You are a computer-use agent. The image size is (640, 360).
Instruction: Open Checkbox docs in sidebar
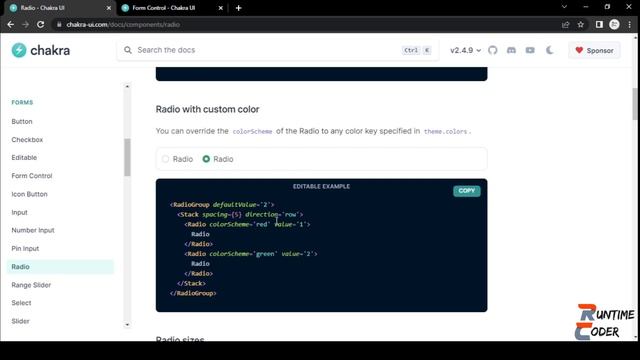tap(27, 140)
